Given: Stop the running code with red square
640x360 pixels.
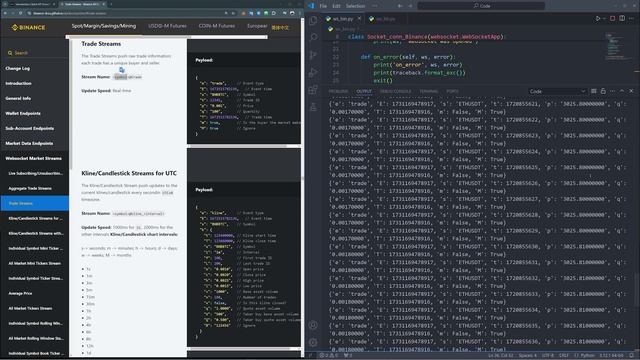Looking at the screenshot, I should [612, 19].
